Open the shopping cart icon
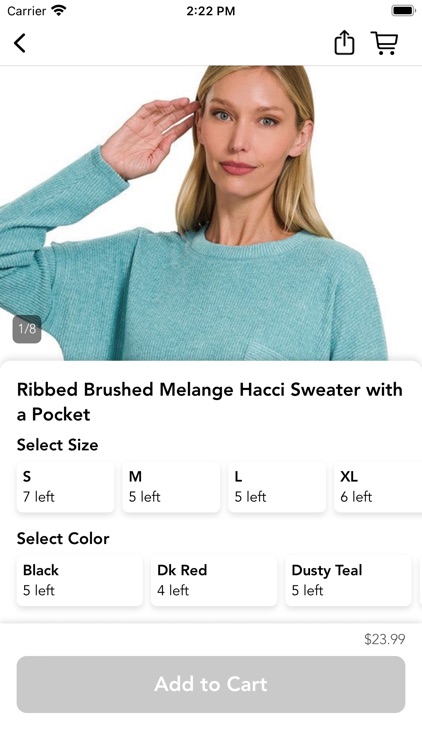 [x=384, y=43]
